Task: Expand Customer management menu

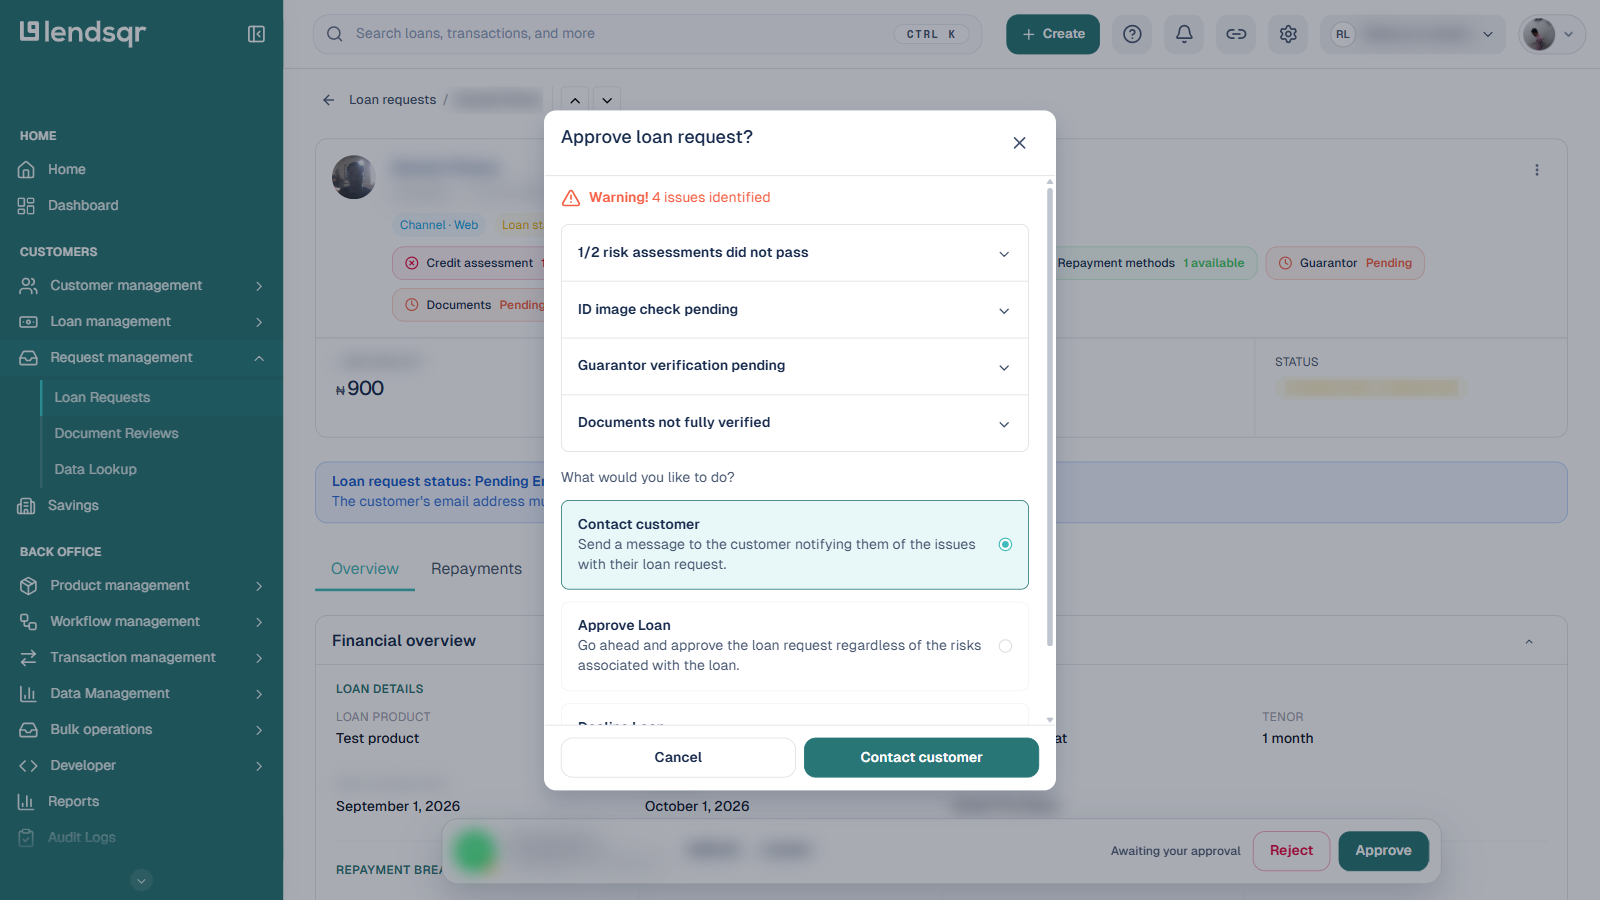Action: tap(141, 286)
